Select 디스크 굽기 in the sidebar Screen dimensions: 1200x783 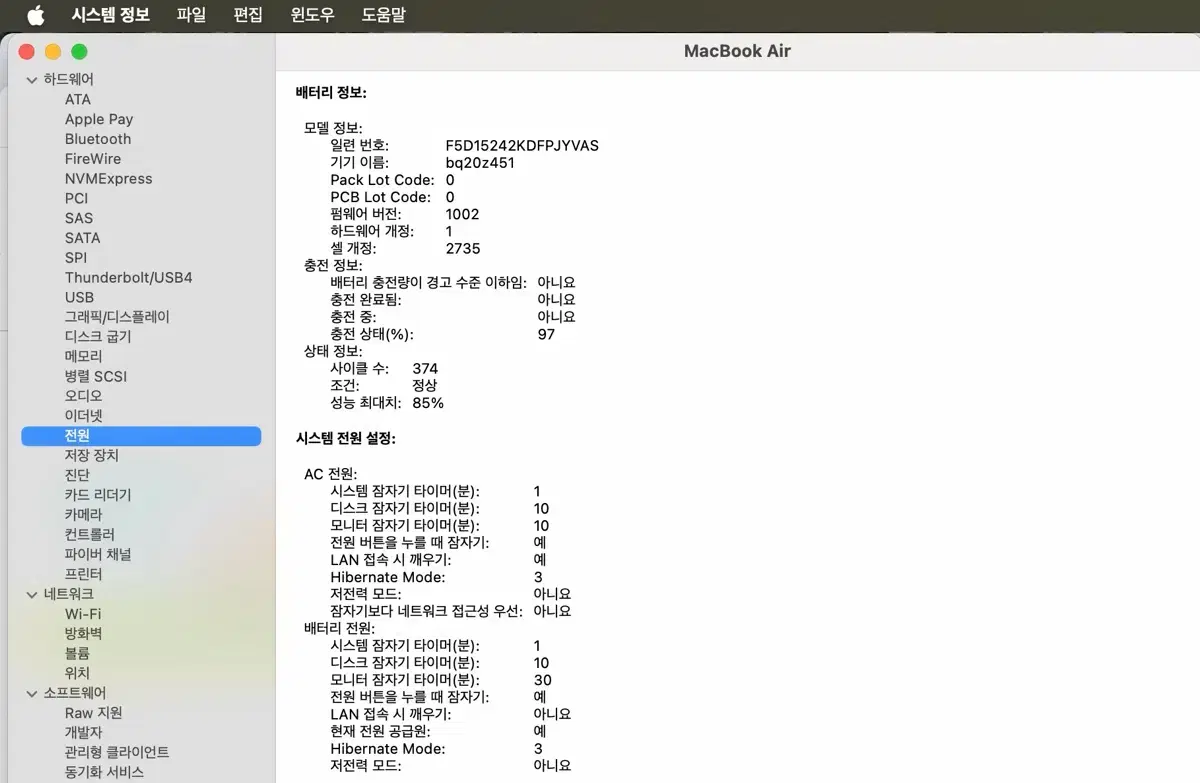(98, 337)
